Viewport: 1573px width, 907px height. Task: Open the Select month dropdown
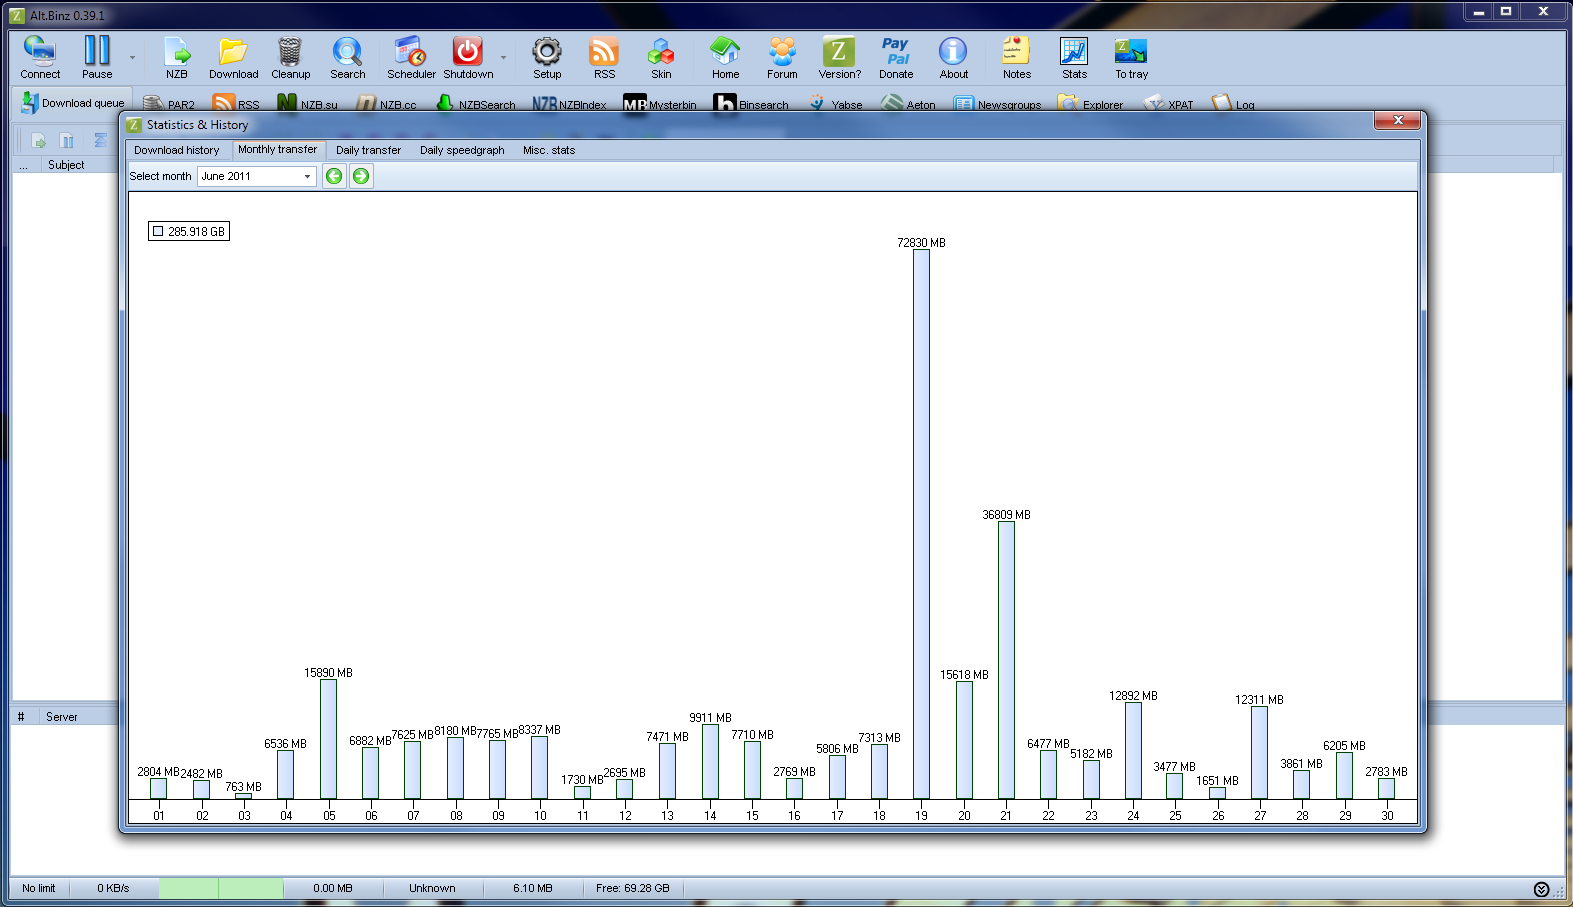point(257,176)
